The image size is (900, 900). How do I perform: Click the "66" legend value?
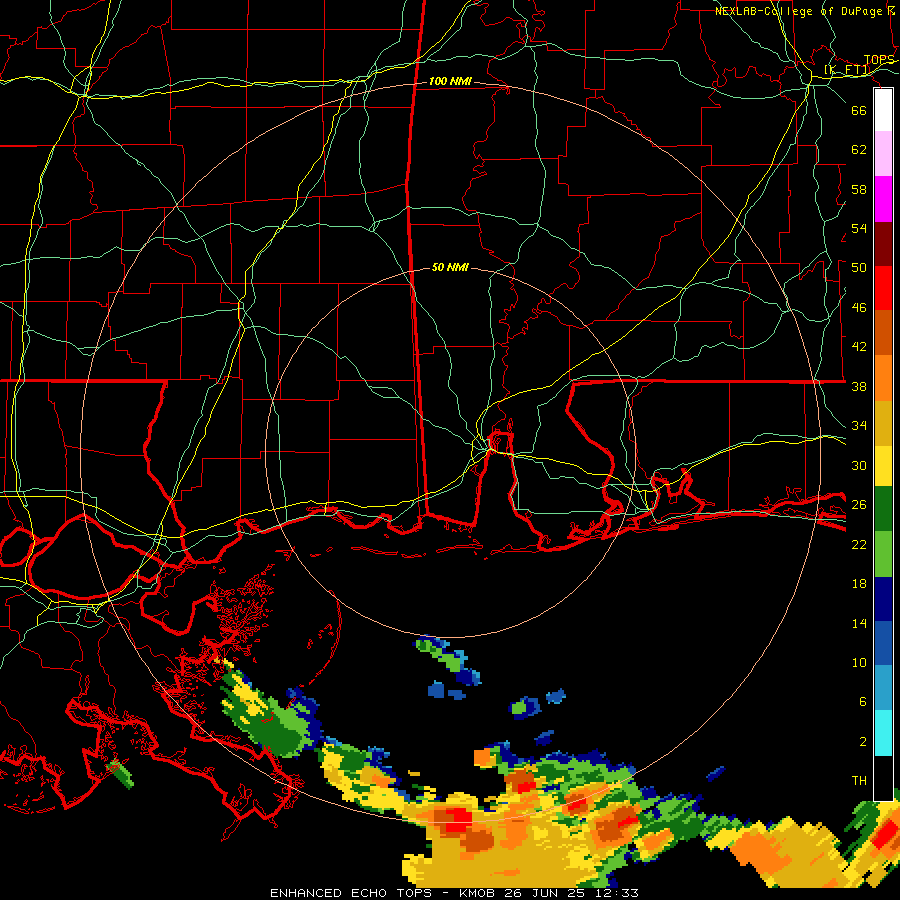coord(859,110)
